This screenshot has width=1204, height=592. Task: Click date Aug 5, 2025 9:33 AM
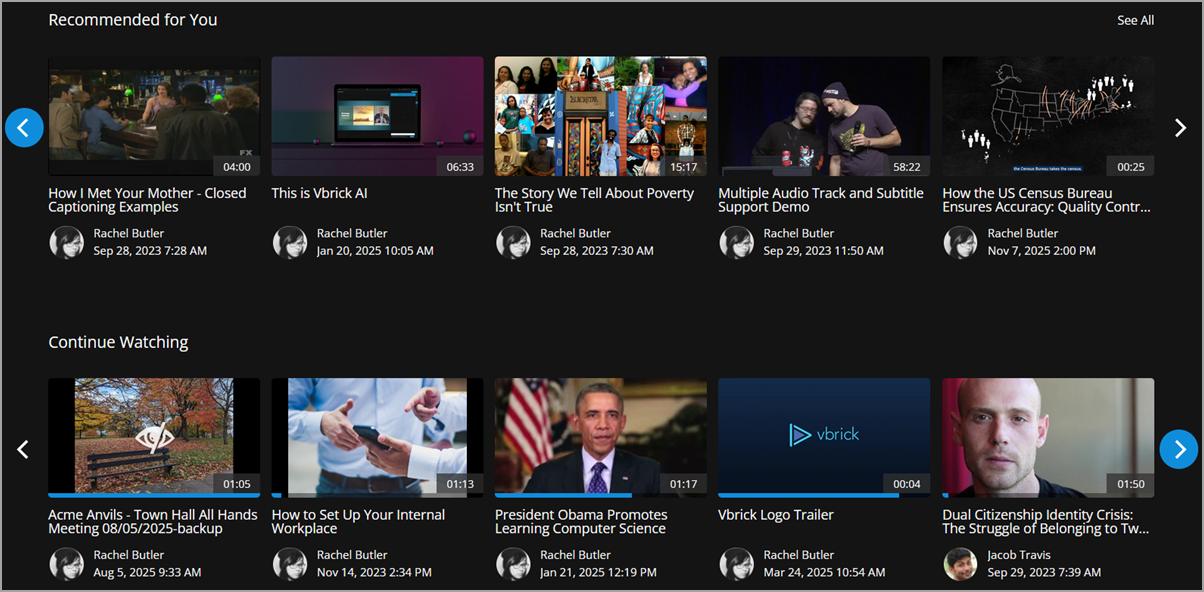(147, 573)
